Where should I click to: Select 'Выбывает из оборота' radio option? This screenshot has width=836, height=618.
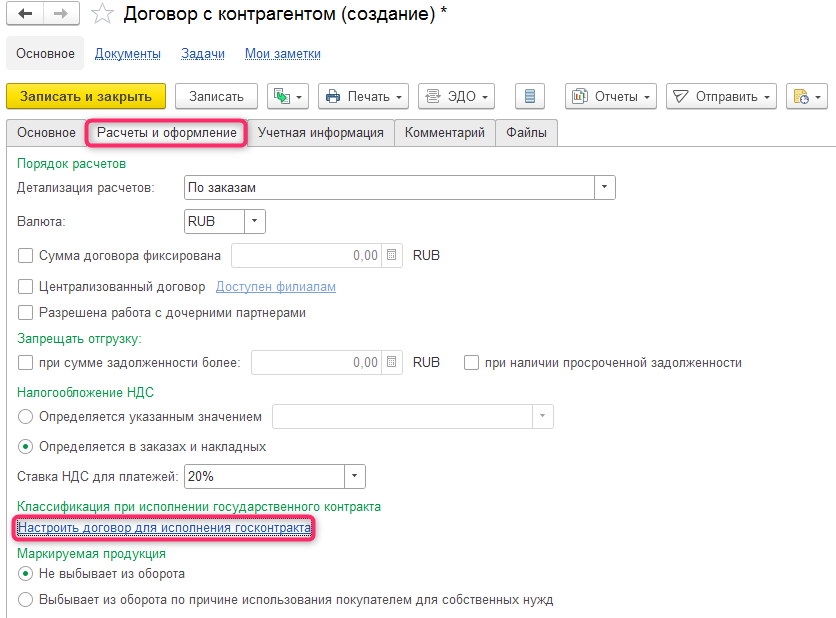[26, 600]
